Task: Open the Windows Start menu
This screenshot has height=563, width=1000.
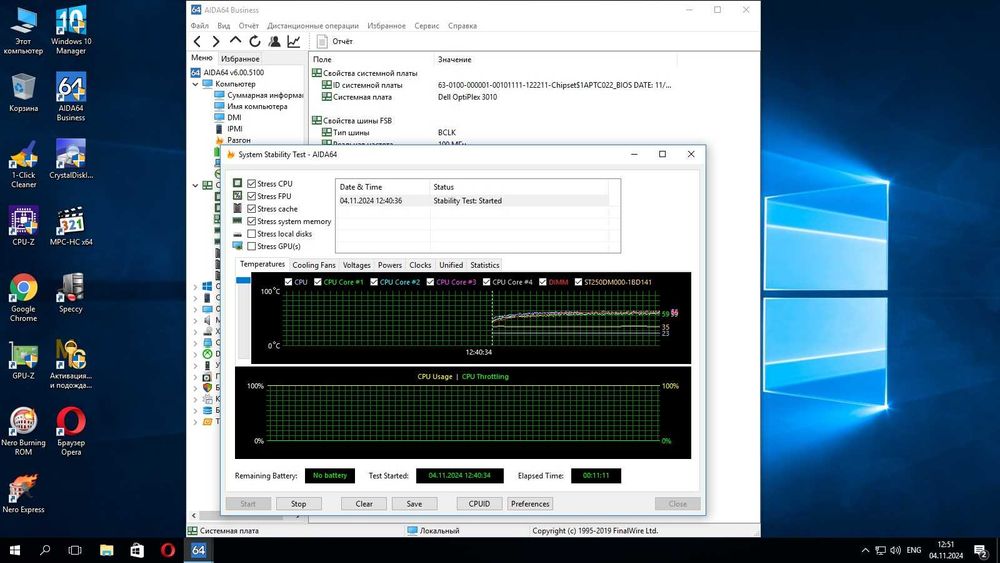Action: 15,550
